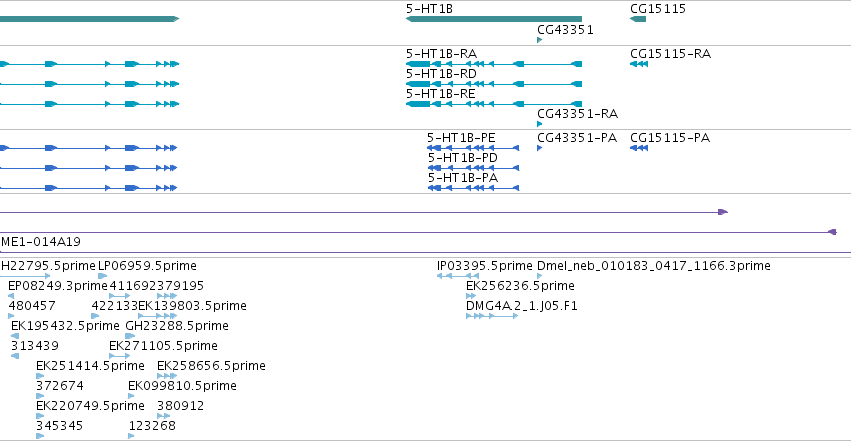This screenshot has width=851, height=441.
Task: Select the EK271105.5prime EST feature
Action: tap(119, 356)
